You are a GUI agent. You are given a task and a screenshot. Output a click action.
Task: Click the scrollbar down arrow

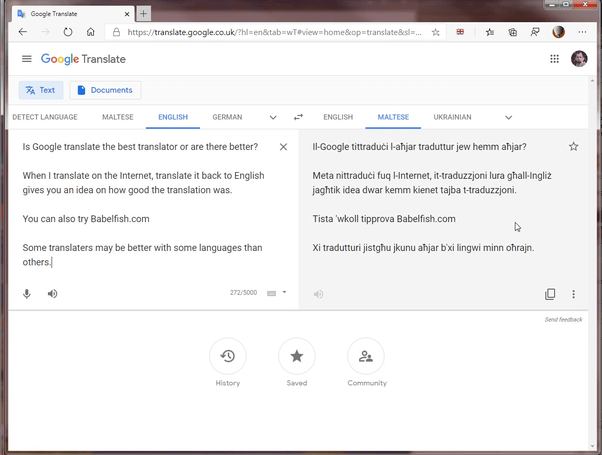point(592,446)
